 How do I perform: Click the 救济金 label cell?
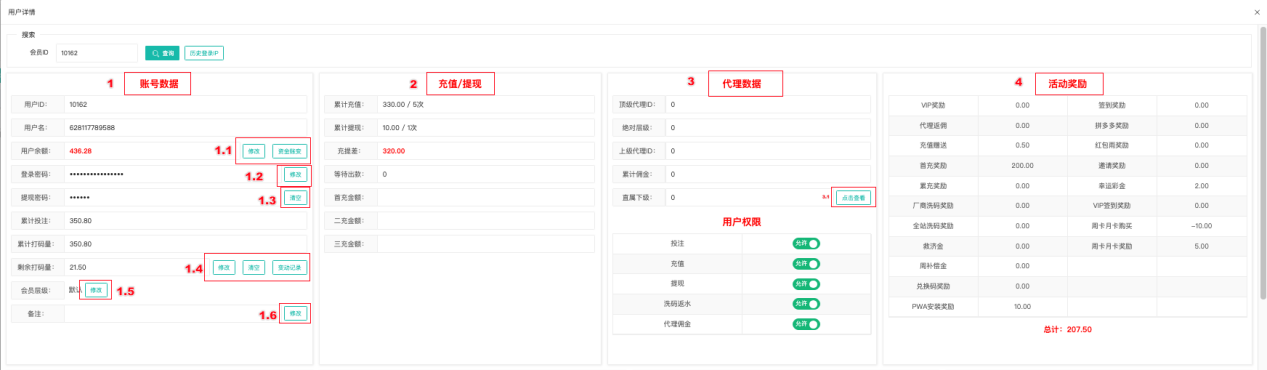(x=932, y=246)
